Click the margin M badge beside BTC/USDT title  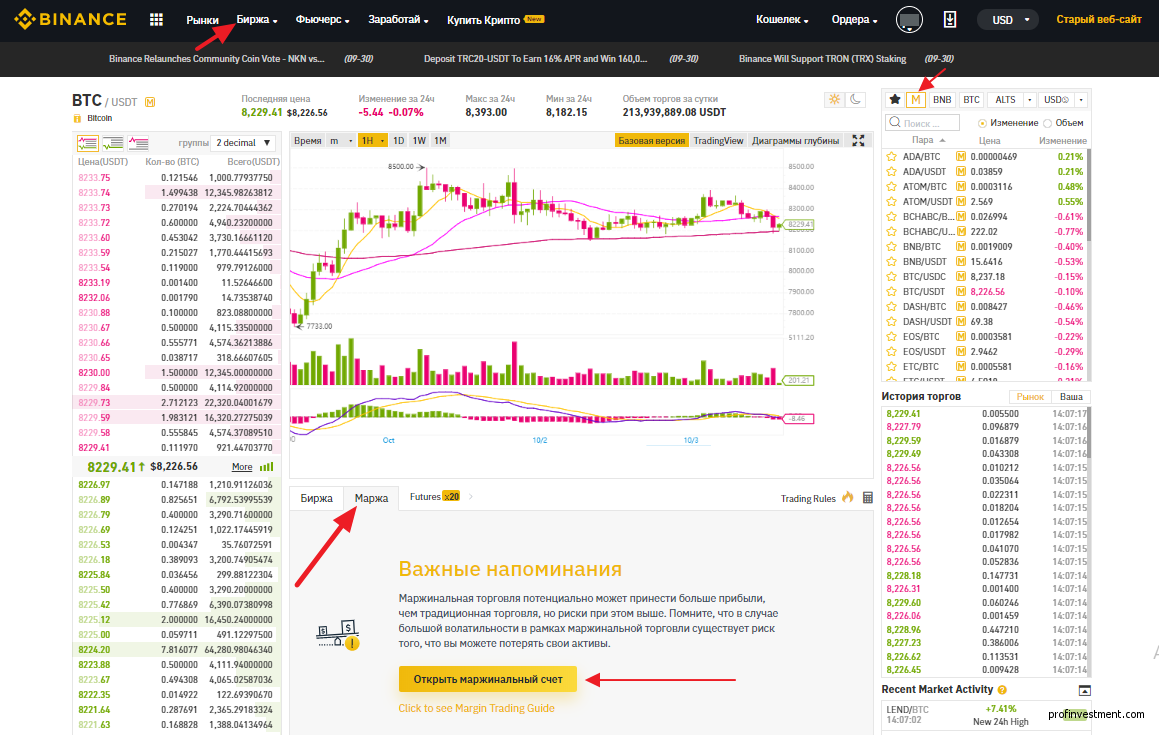pyautogui.click(x=150, y=102)
